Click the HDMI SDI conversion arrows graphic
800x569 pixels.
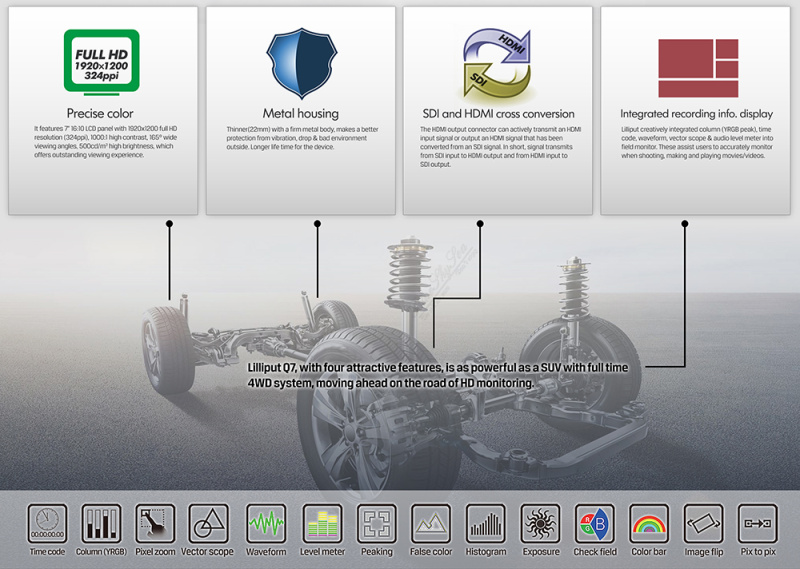pyautogui.click(x=498, y=65)
